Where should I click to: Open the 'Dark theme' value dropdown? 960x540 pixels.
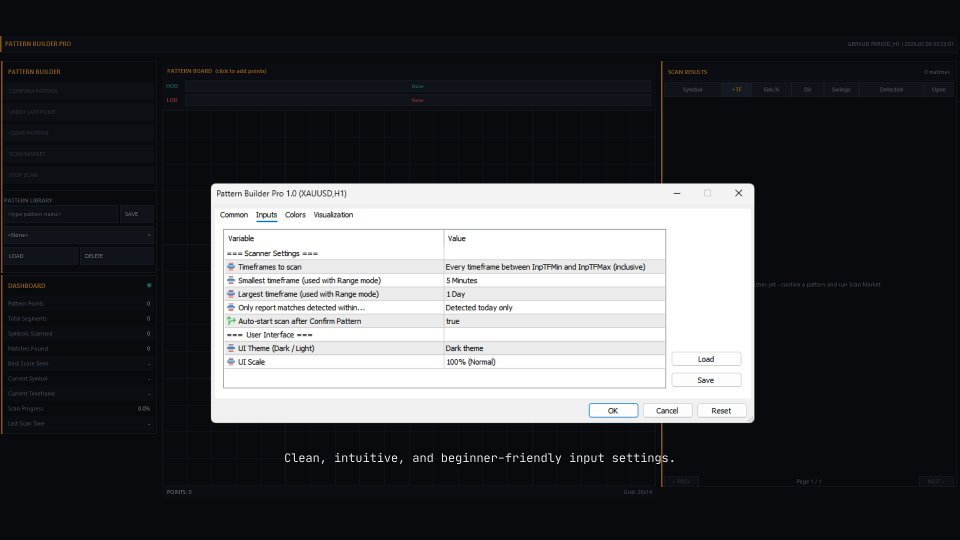(x=554, y=348)
